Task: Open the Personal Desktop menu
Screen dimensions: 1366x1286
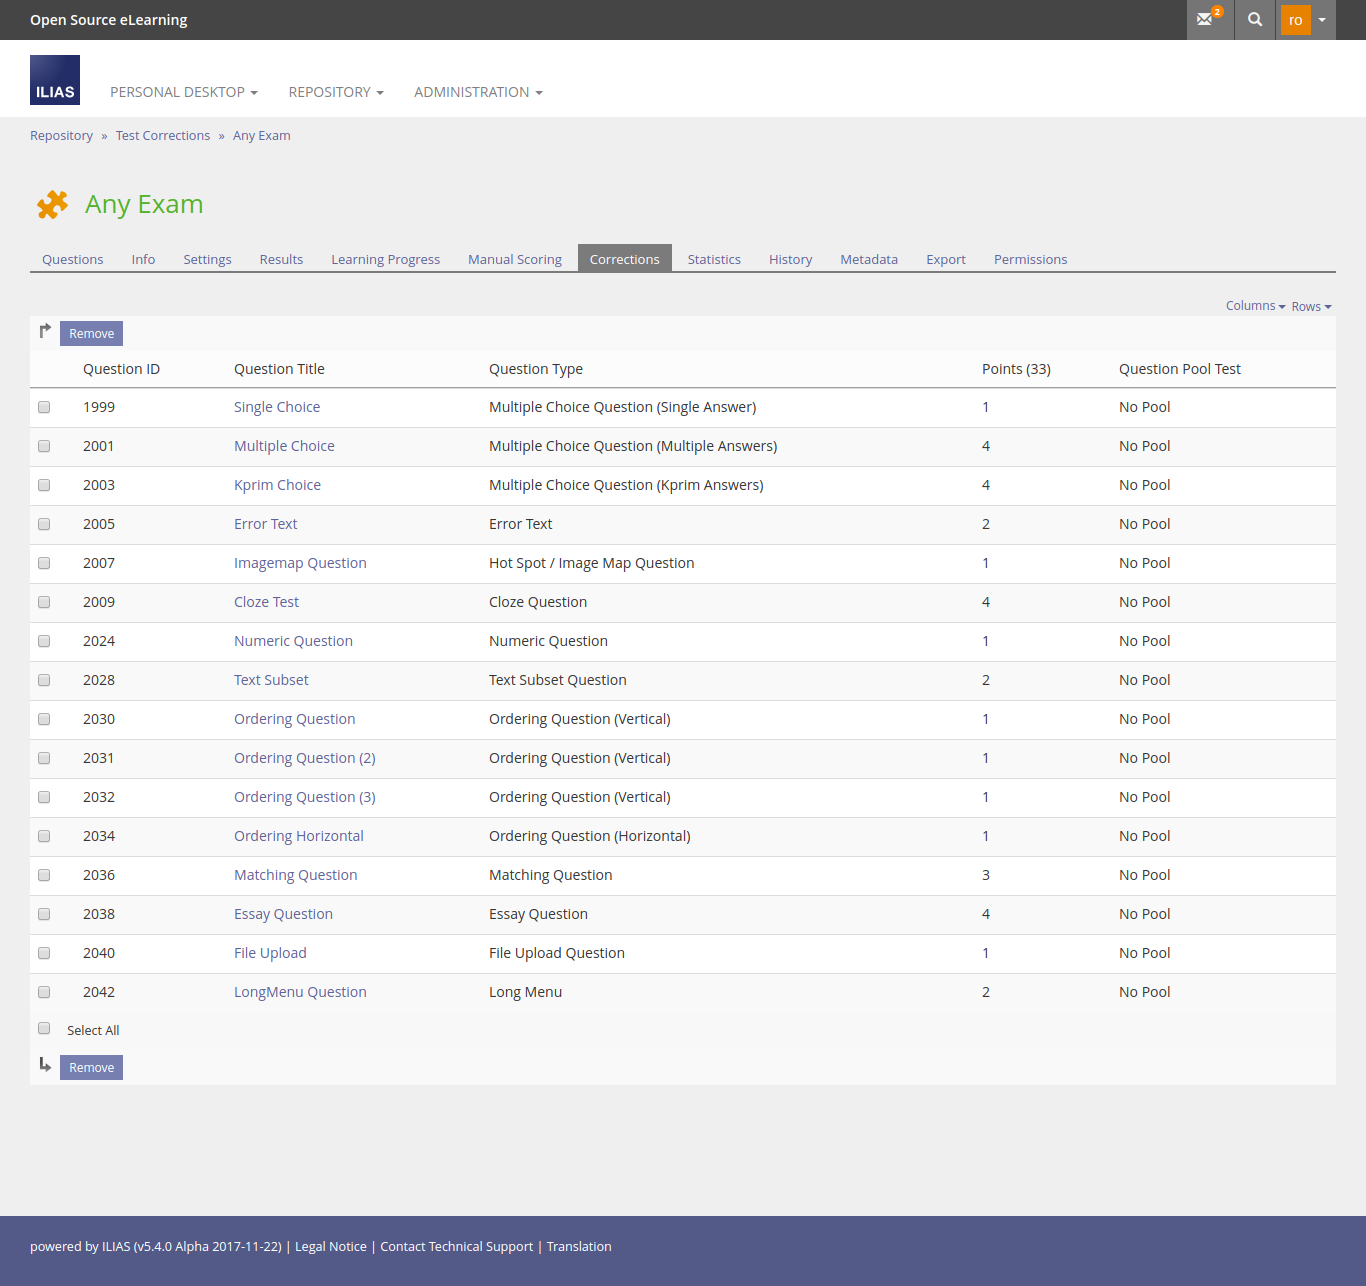Action: click(184, 92)
